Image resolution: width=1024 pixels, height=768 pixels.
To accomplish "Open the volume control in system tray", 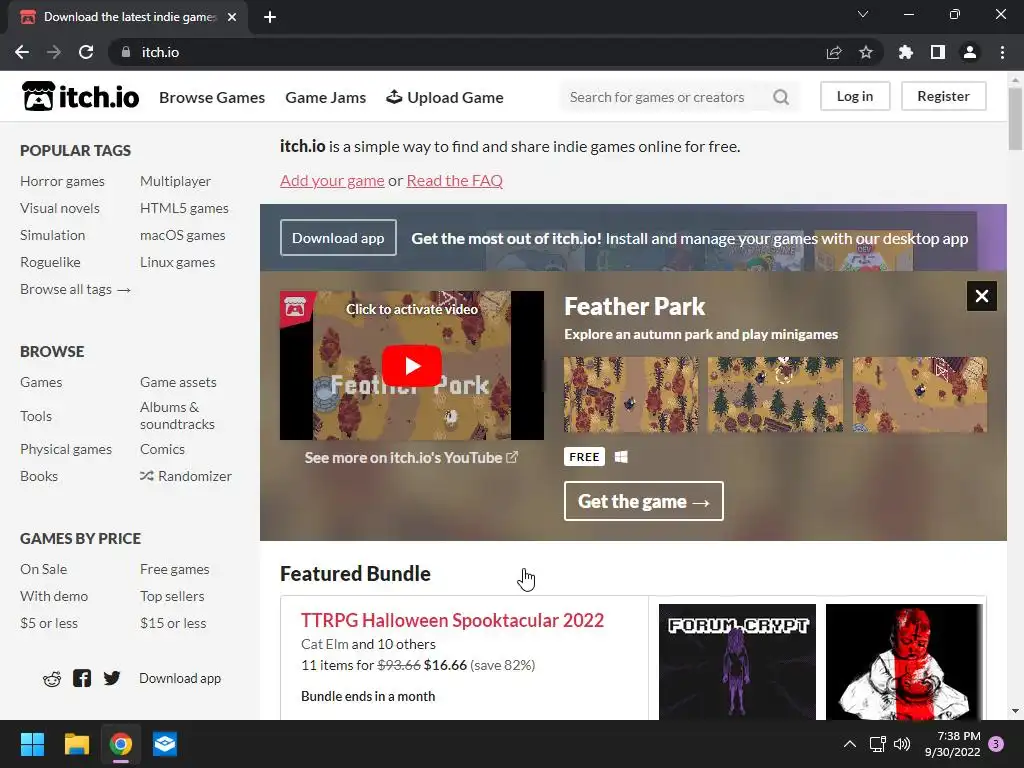I will coord(902,744).
